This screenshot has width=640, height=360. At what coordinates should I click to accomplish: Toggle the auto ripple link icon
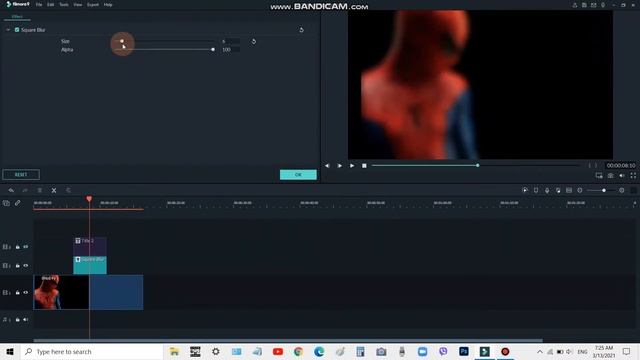[x=18, y=203]
